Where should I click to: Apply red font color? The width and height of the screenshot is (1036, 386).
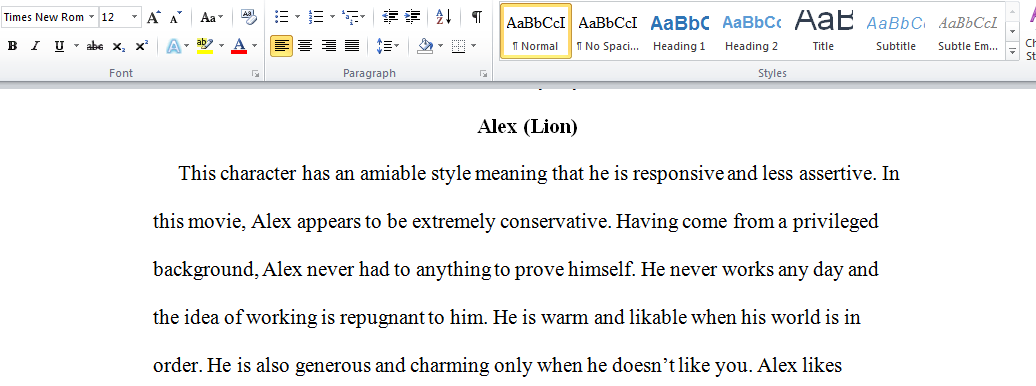tap(239, 46)
